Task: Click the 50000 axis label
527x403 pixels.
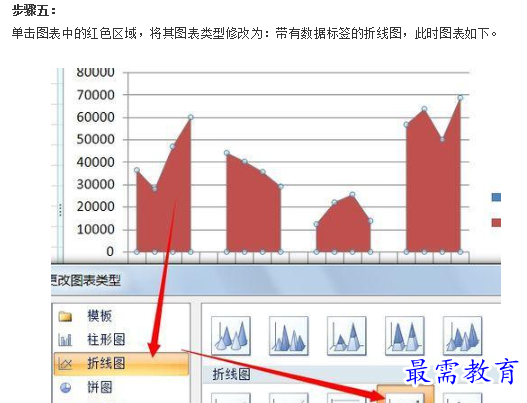Action: [95, 139]
